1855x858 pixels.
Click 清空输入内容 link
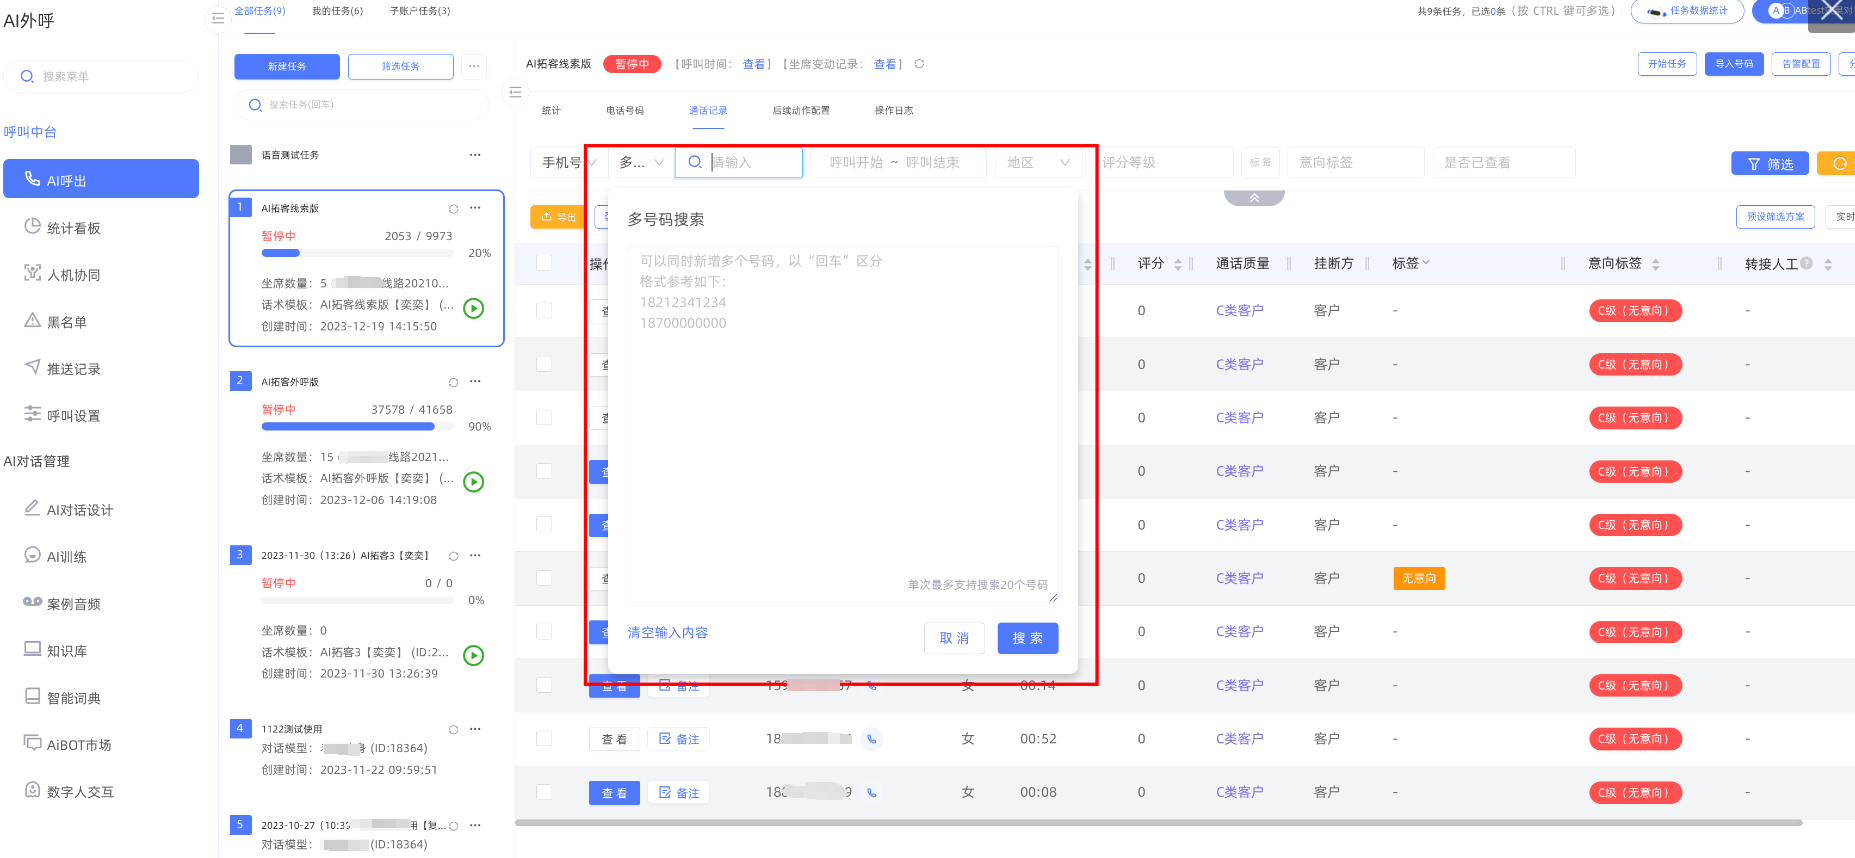pos(668,633)
